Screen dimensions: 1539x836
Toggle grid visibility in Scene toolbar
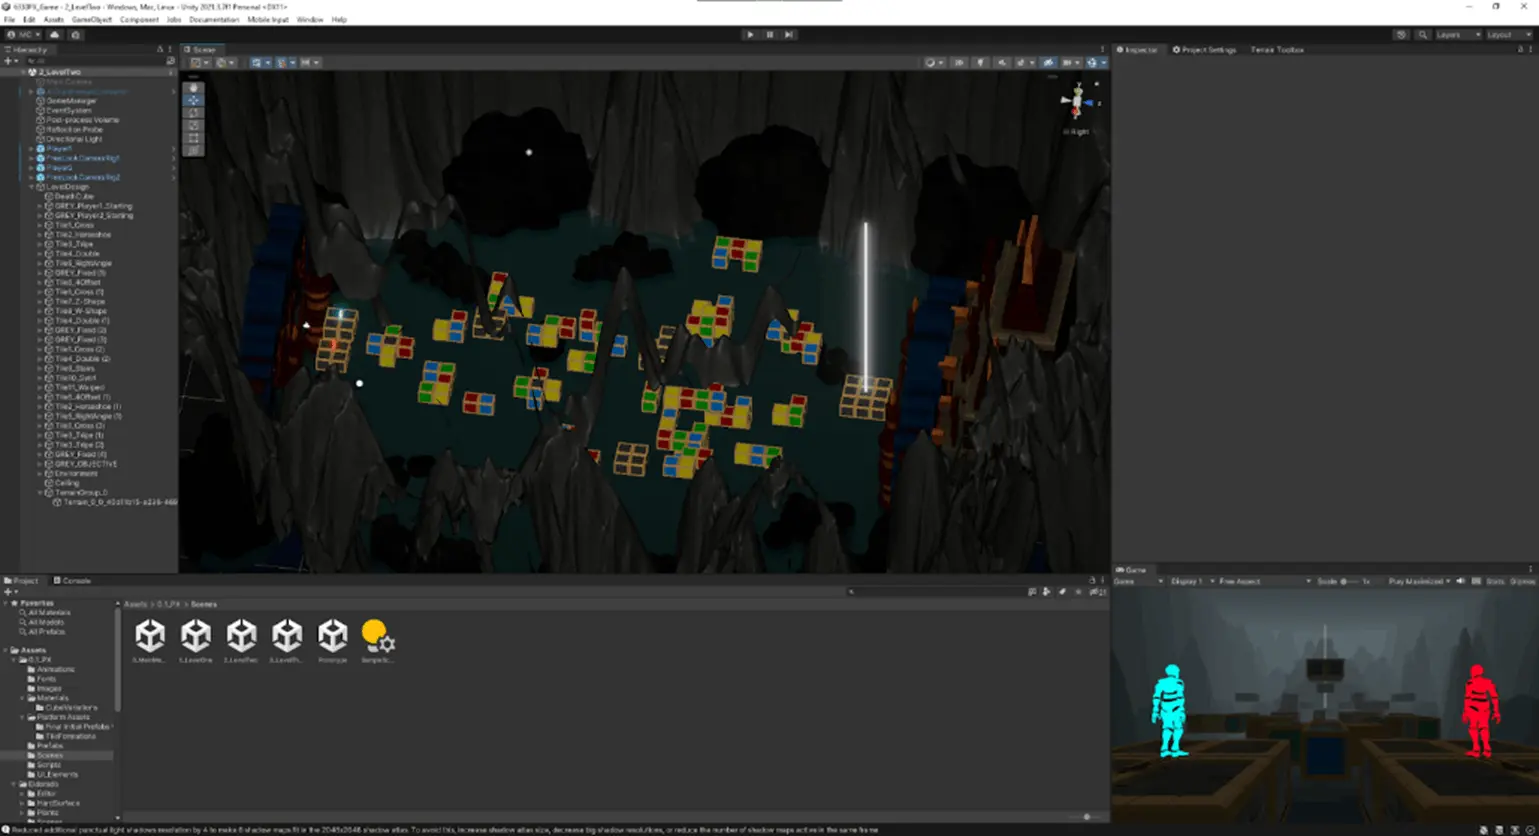click(x=259, y=62)
